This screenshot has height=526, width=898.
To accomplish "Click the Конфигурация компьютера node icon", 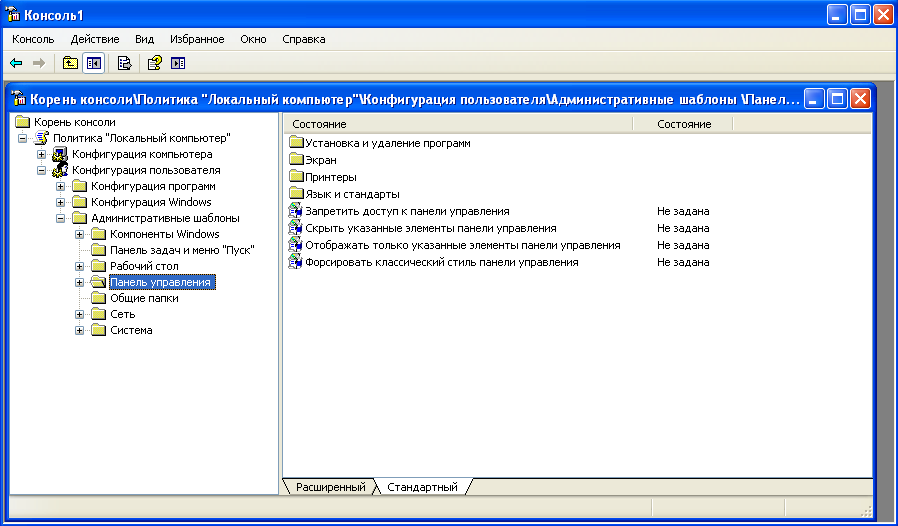I will pyautogui.click(x=60, y=154).
